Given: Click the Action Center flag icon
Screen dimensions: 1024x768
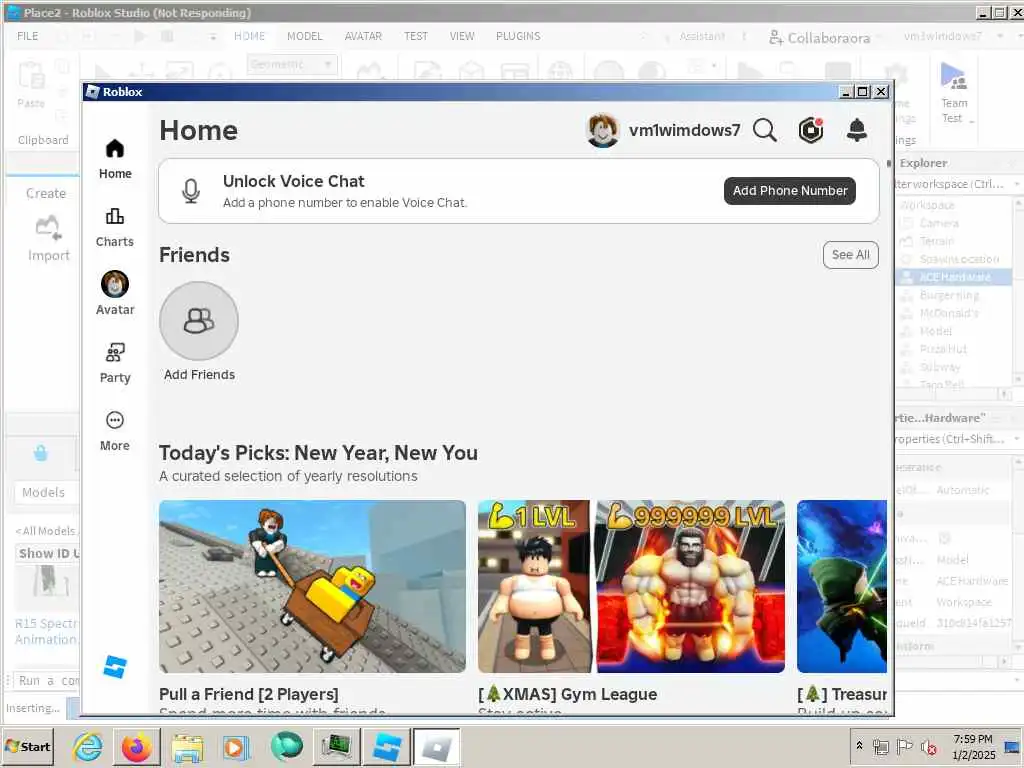Looking at the screenshot, I should pos(904,746).
